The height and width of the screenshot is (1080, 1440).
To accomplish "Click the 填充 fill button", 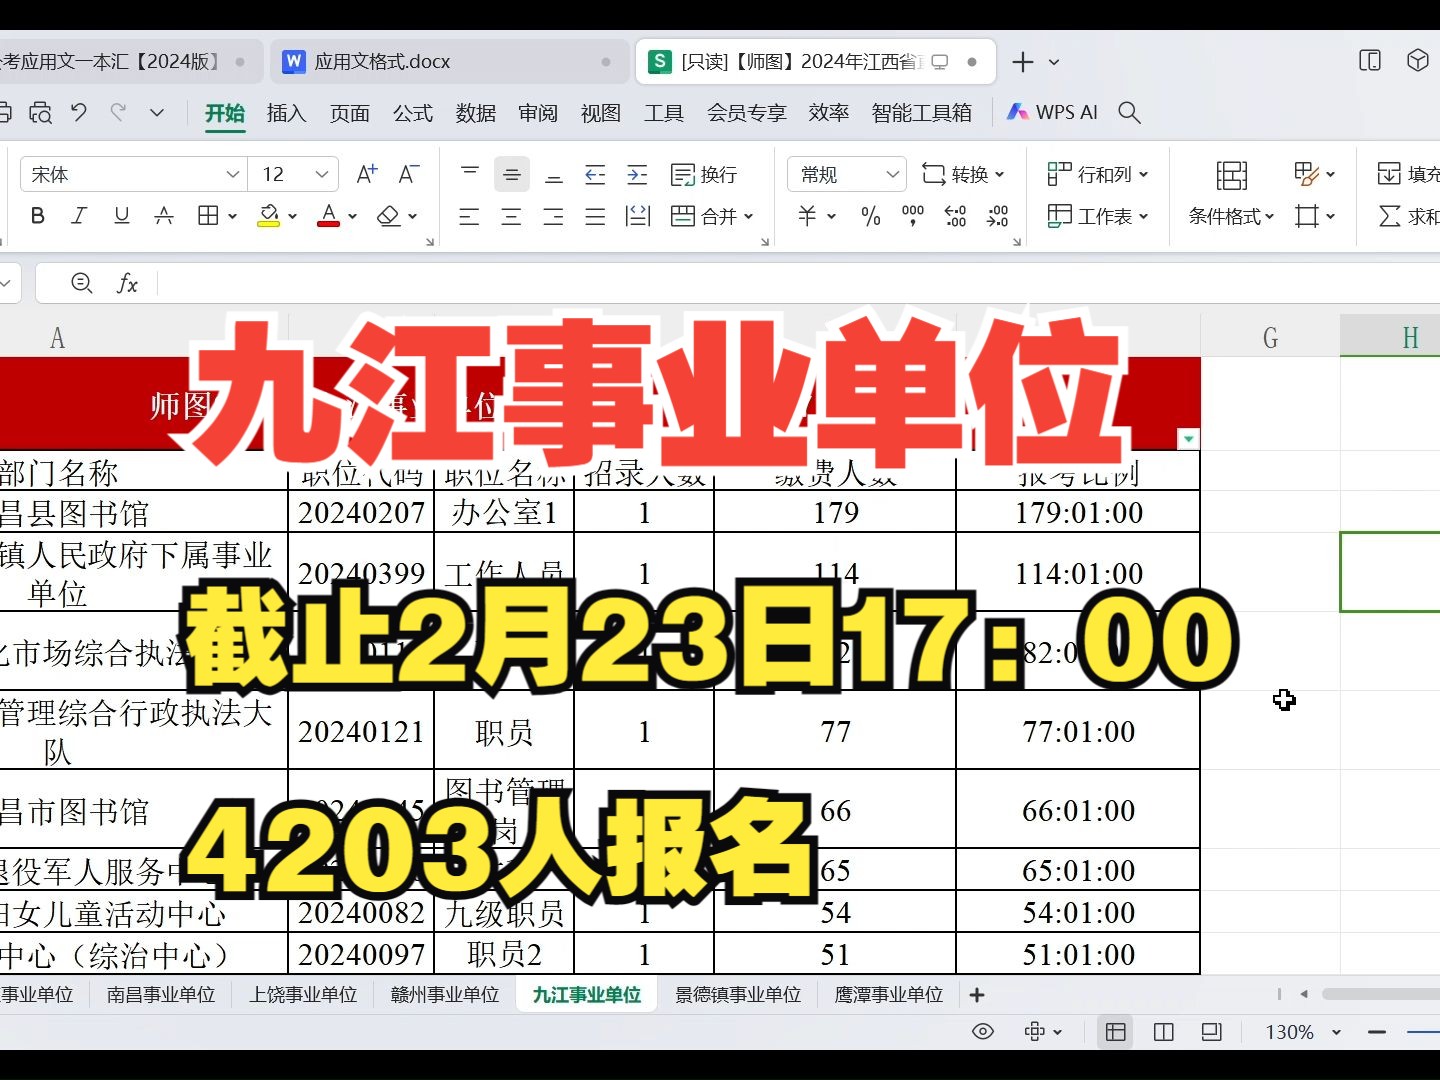I will [1409, 174].
